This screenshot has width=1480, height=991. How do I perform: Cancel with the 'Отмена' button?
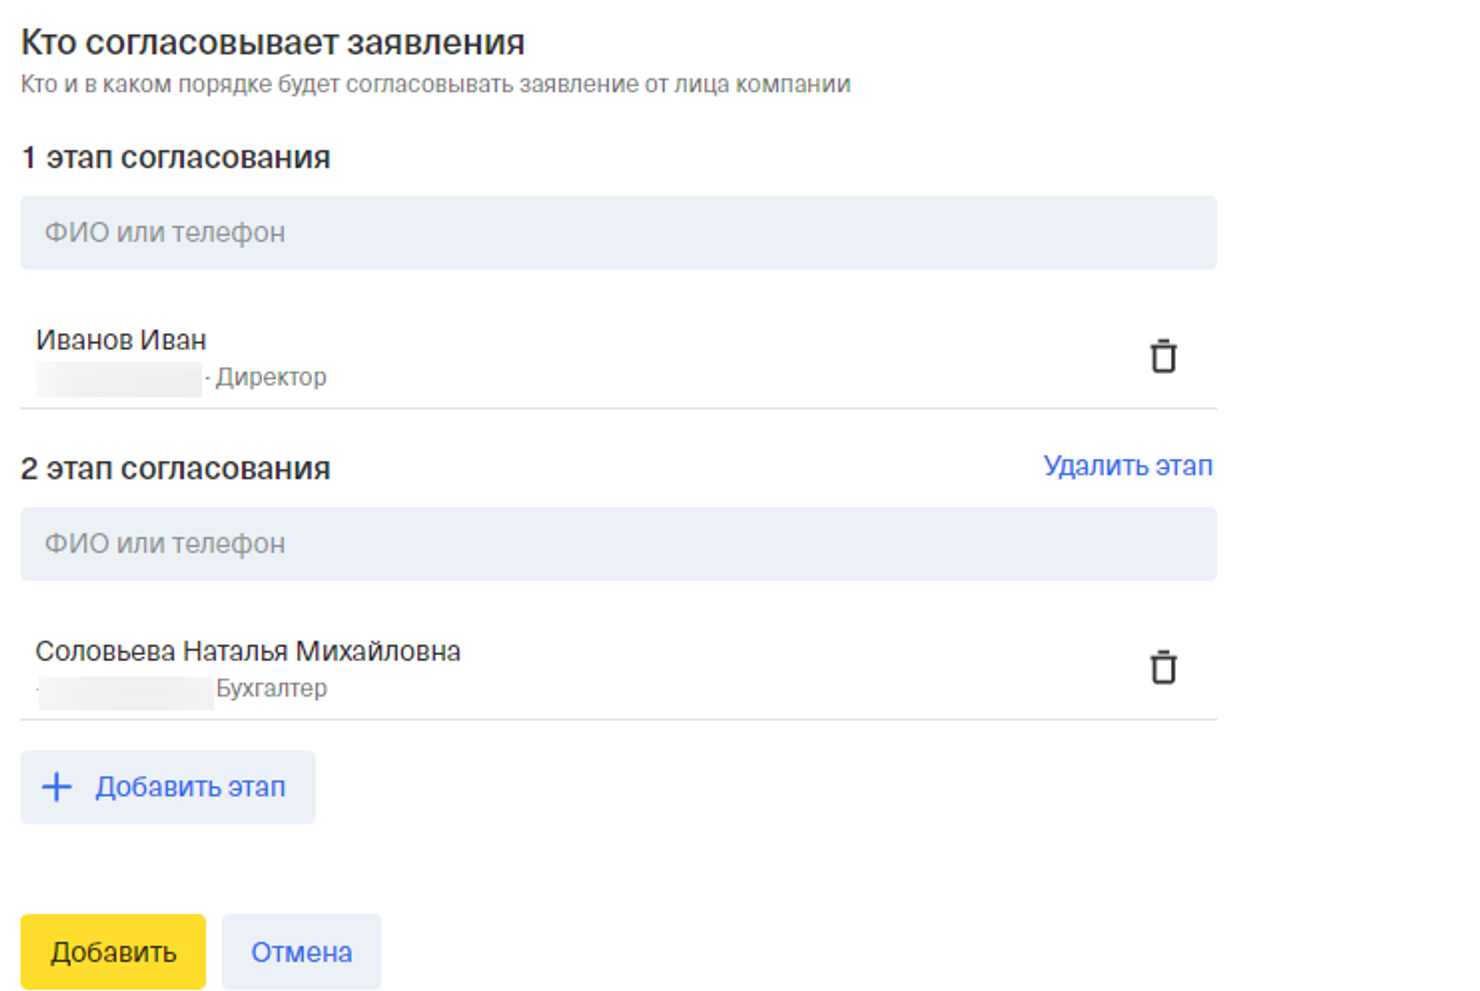301,952
